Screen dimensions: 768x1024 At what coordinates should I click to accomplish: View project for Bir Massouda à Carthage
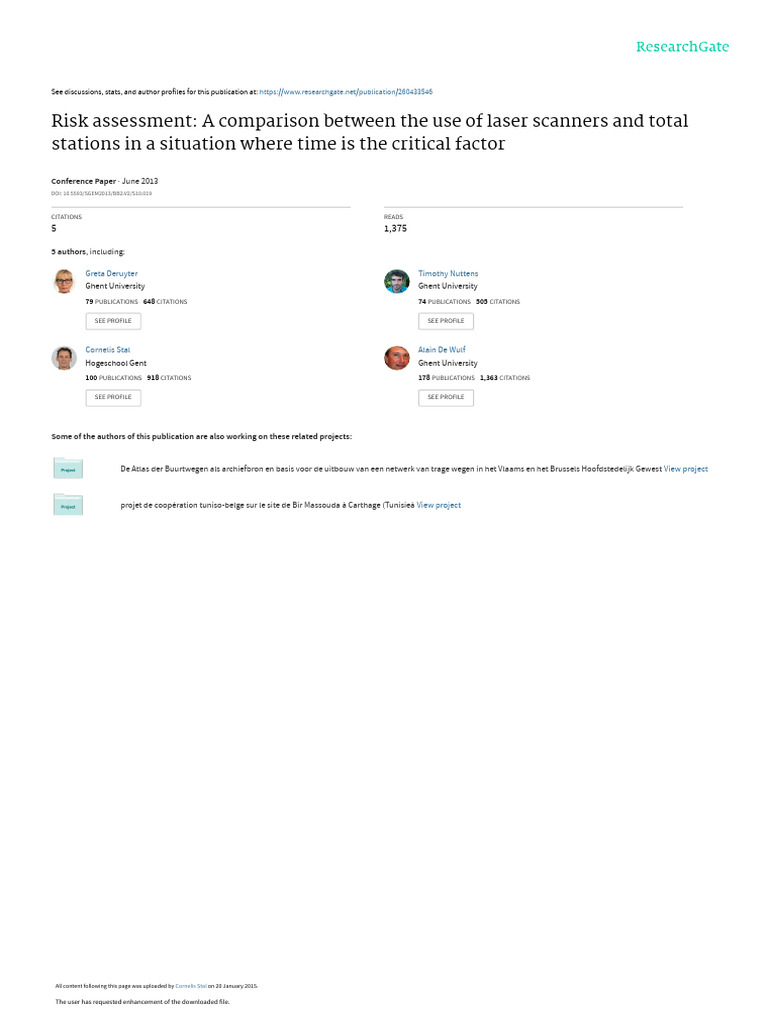(x=439, y=506)
